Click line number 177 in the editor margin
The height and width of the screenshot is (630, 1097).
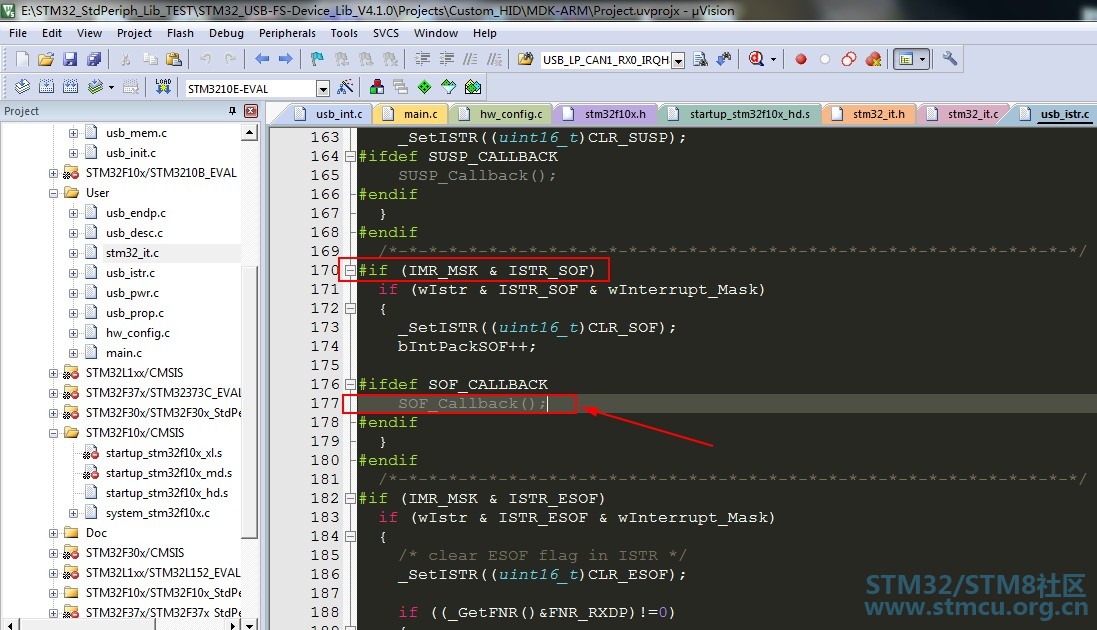click(x=325, y=404)
